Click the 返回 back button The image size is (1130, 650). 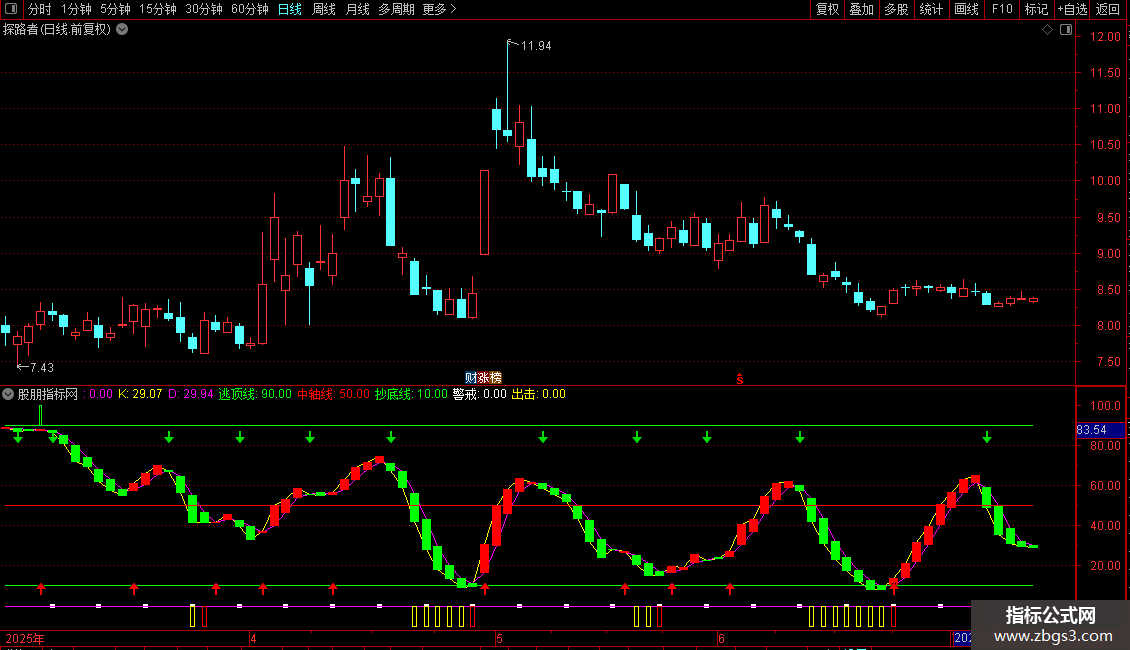pos(1108,9)
